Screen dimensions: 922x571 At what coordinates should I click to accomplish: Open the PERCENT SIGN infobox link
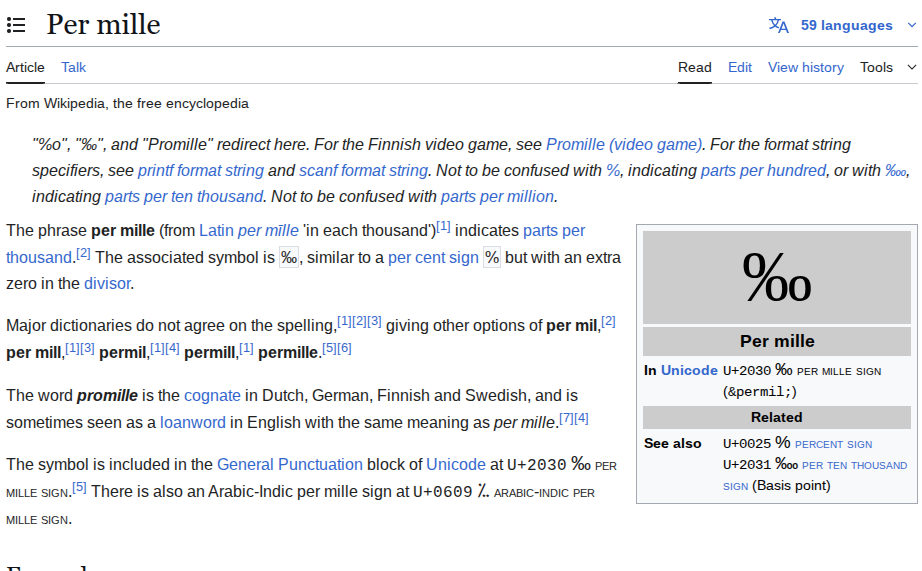click(833, 445)
